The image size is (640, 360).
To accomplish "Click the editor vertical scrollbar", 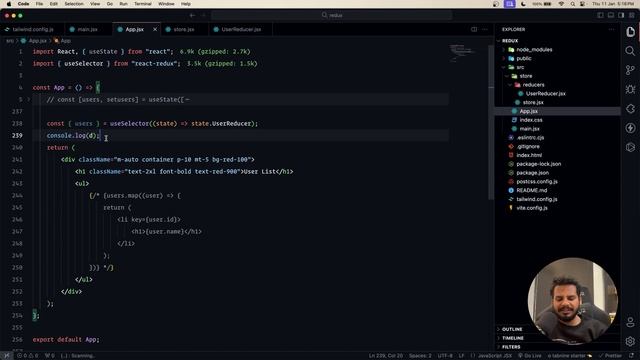I will pyautogui.click(x=491, y=122).
